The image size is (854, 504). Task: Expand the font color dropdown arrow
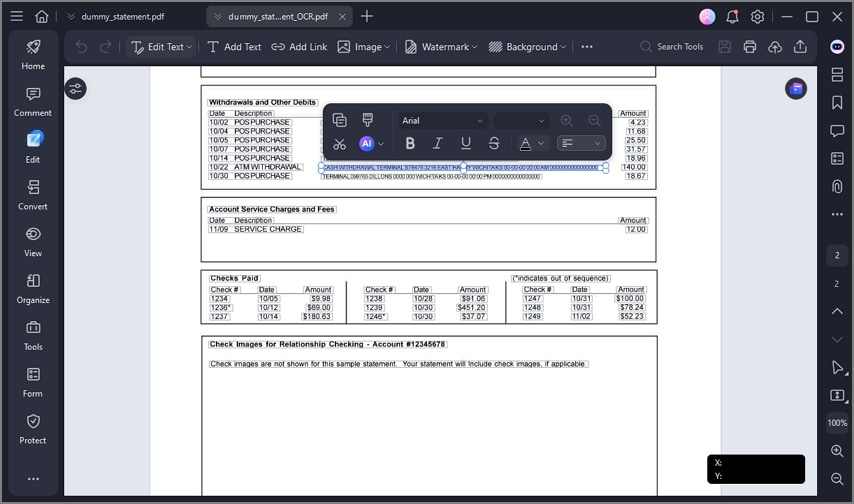pyautogui.click(x=541, y=143)
